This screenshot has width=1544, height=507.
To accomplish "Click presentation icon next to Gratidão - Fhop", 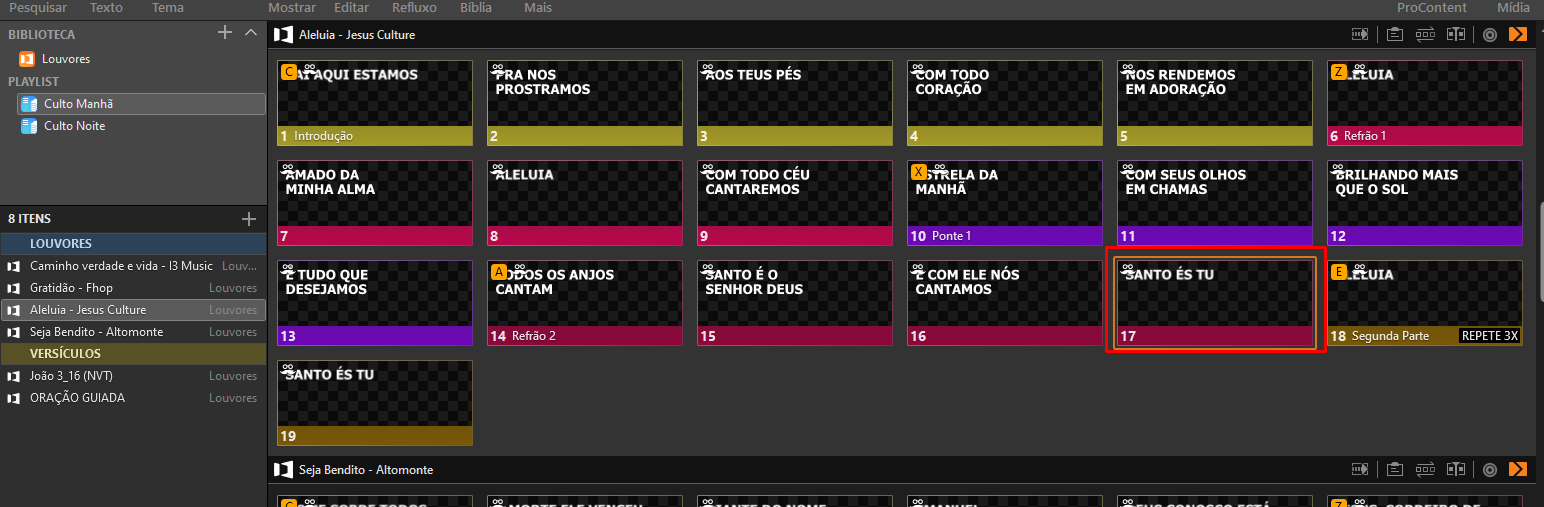I will pyautogui.click(x=14, y=288).
